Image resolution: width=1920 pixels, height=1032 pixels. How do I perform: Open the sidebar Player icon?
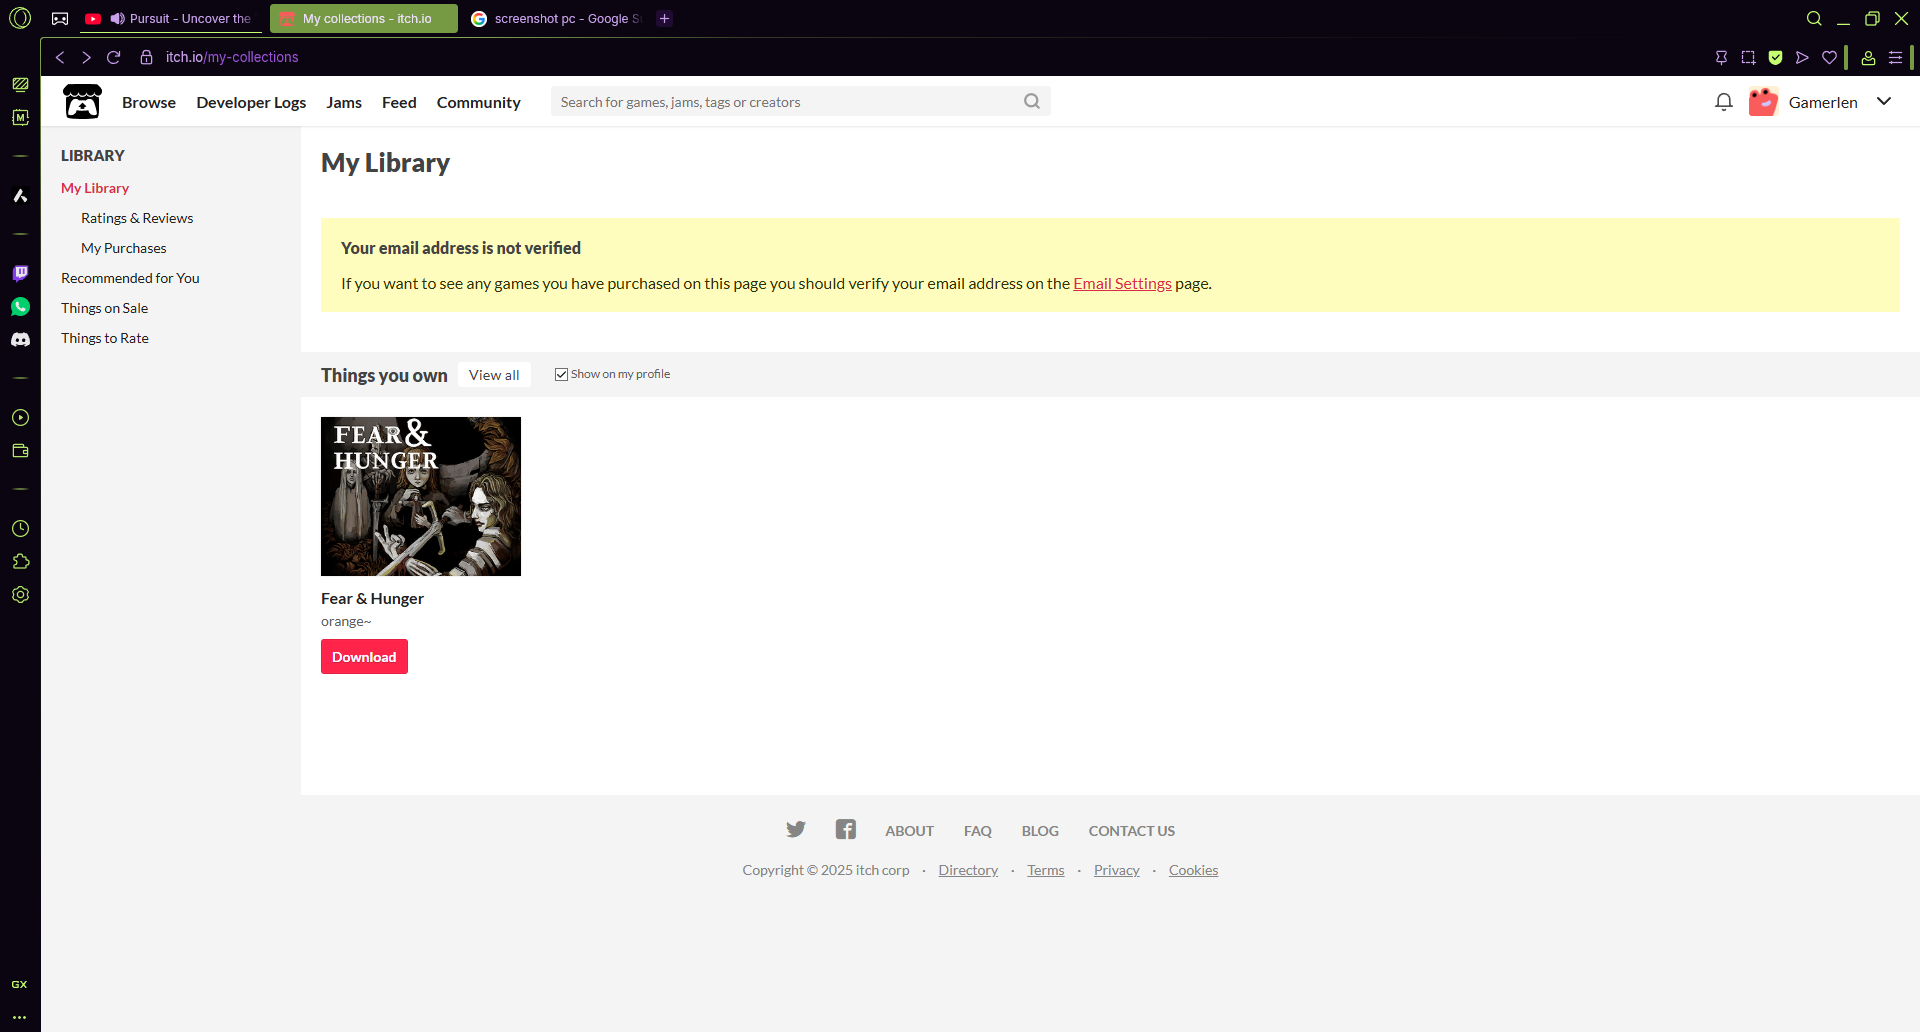tap(20, 418)
